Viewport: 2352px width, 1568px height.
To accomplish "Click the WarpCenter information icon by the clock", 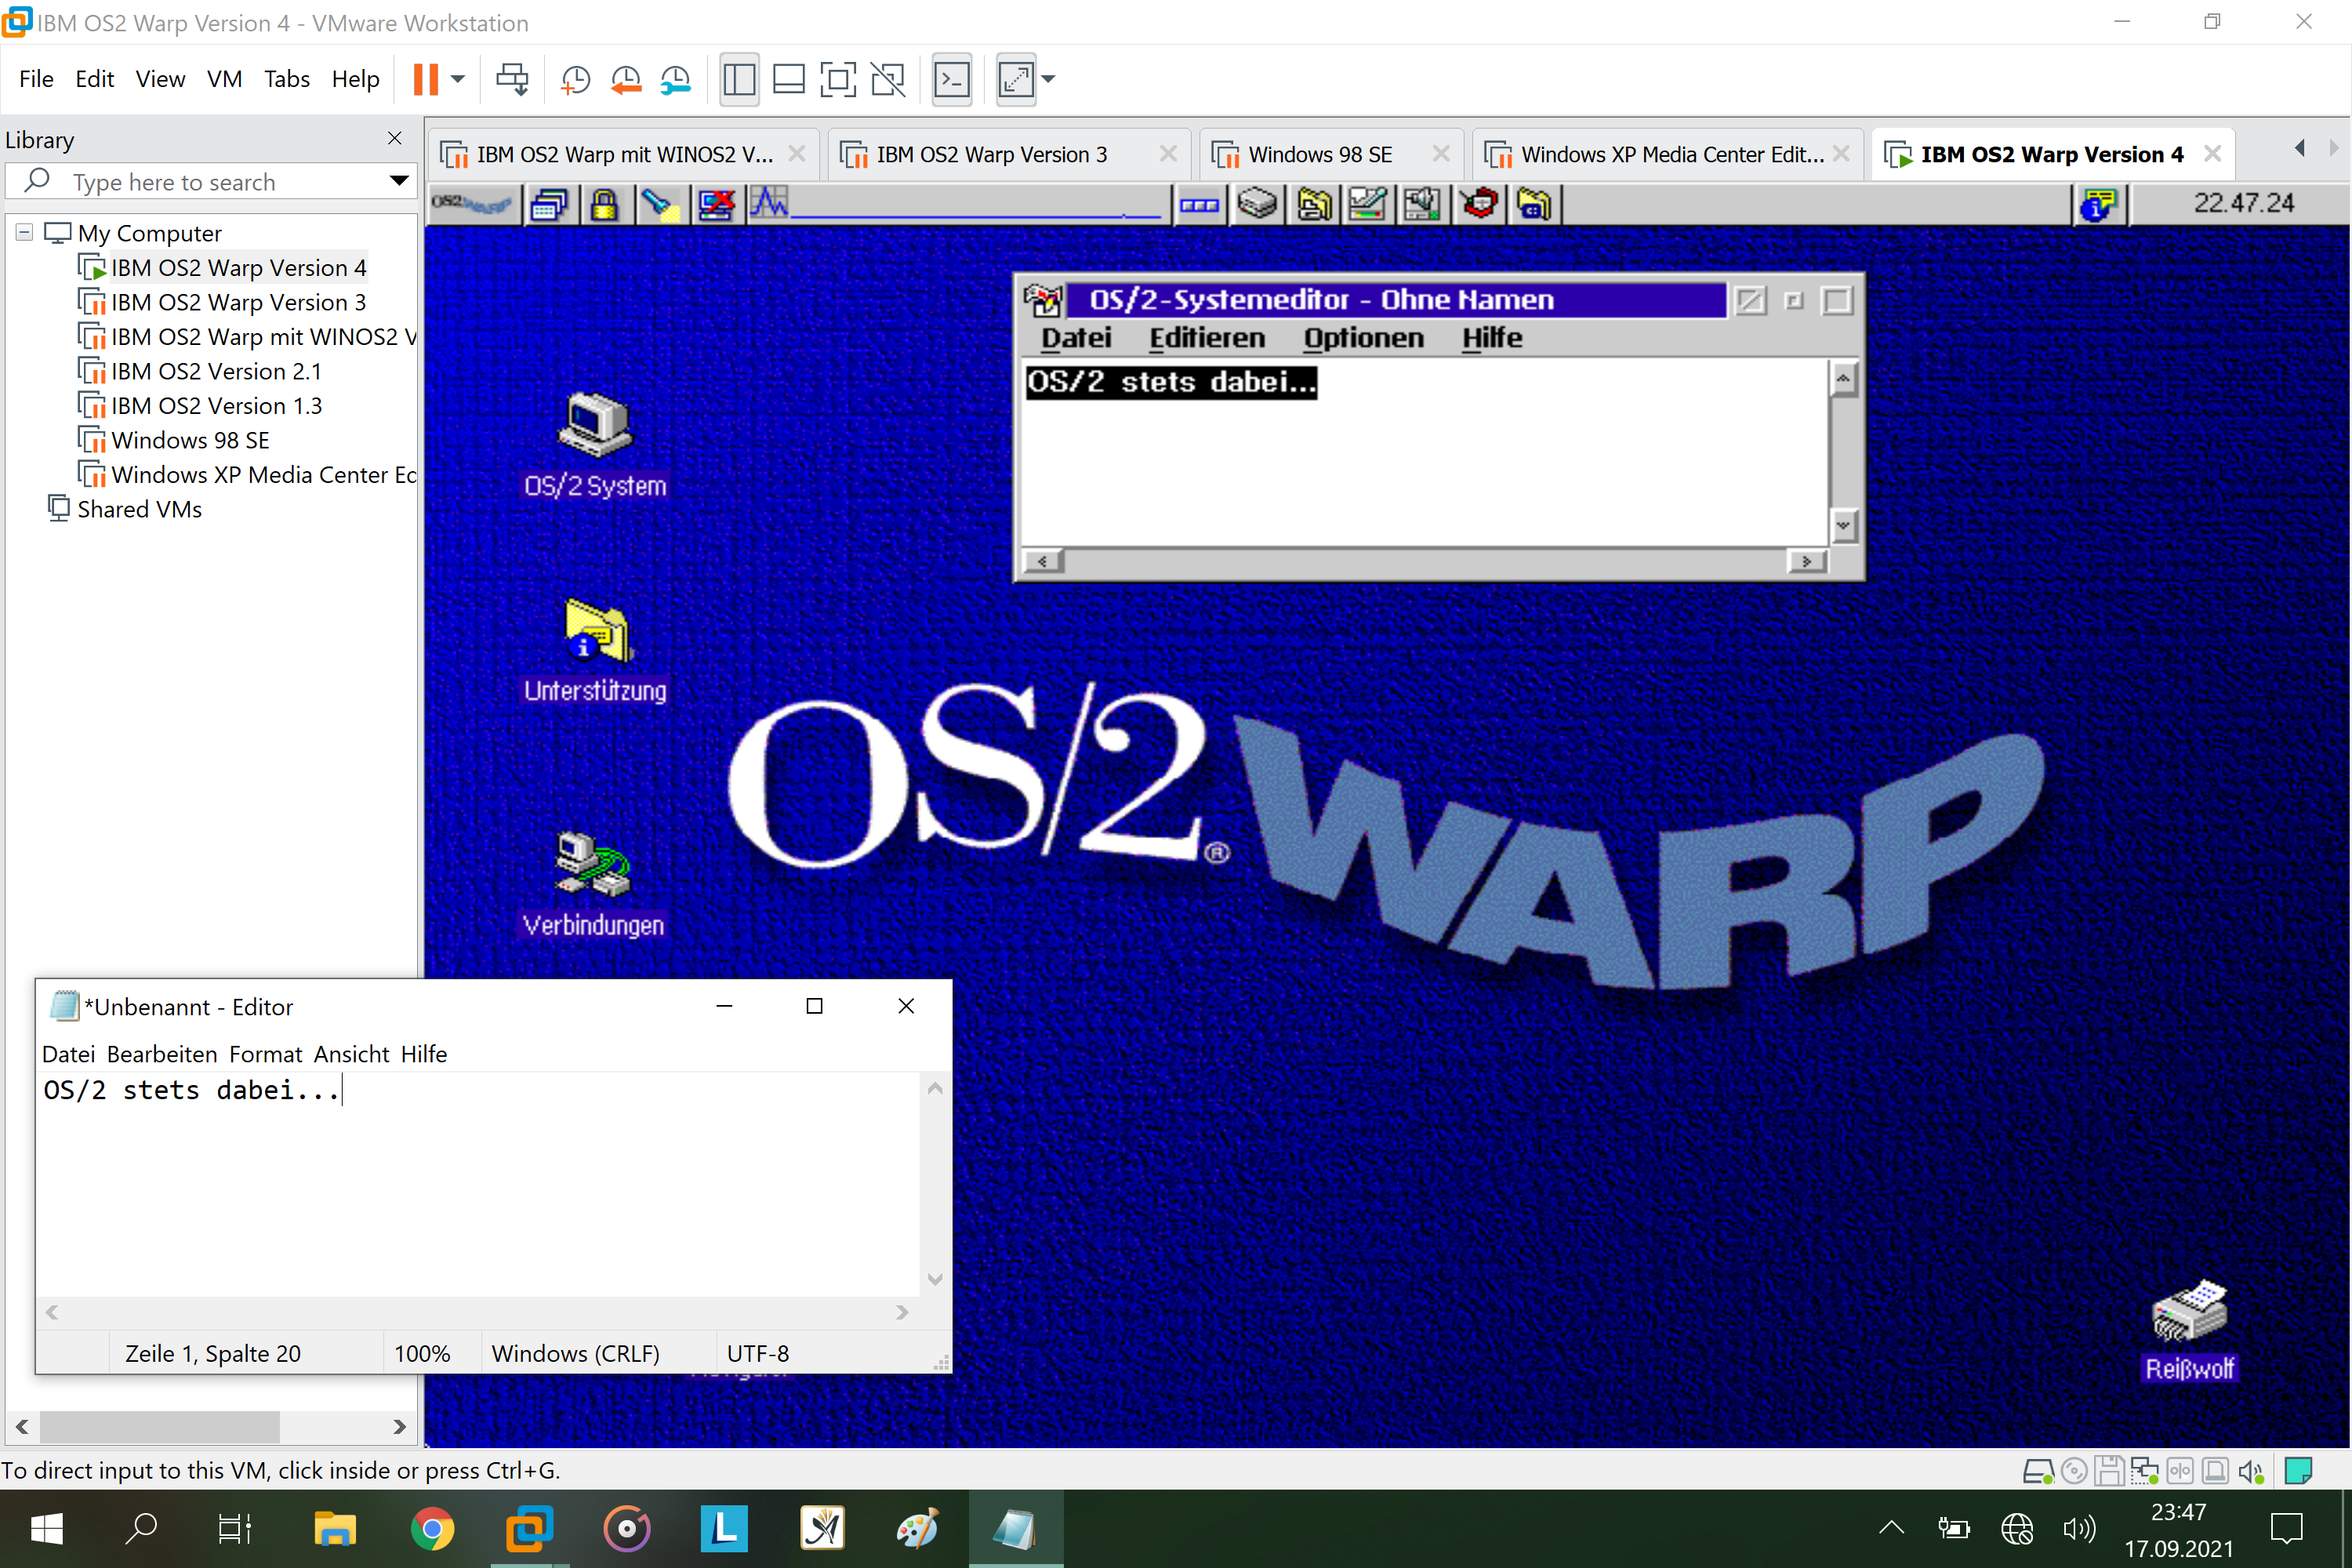I will (x=2099, y=204).
